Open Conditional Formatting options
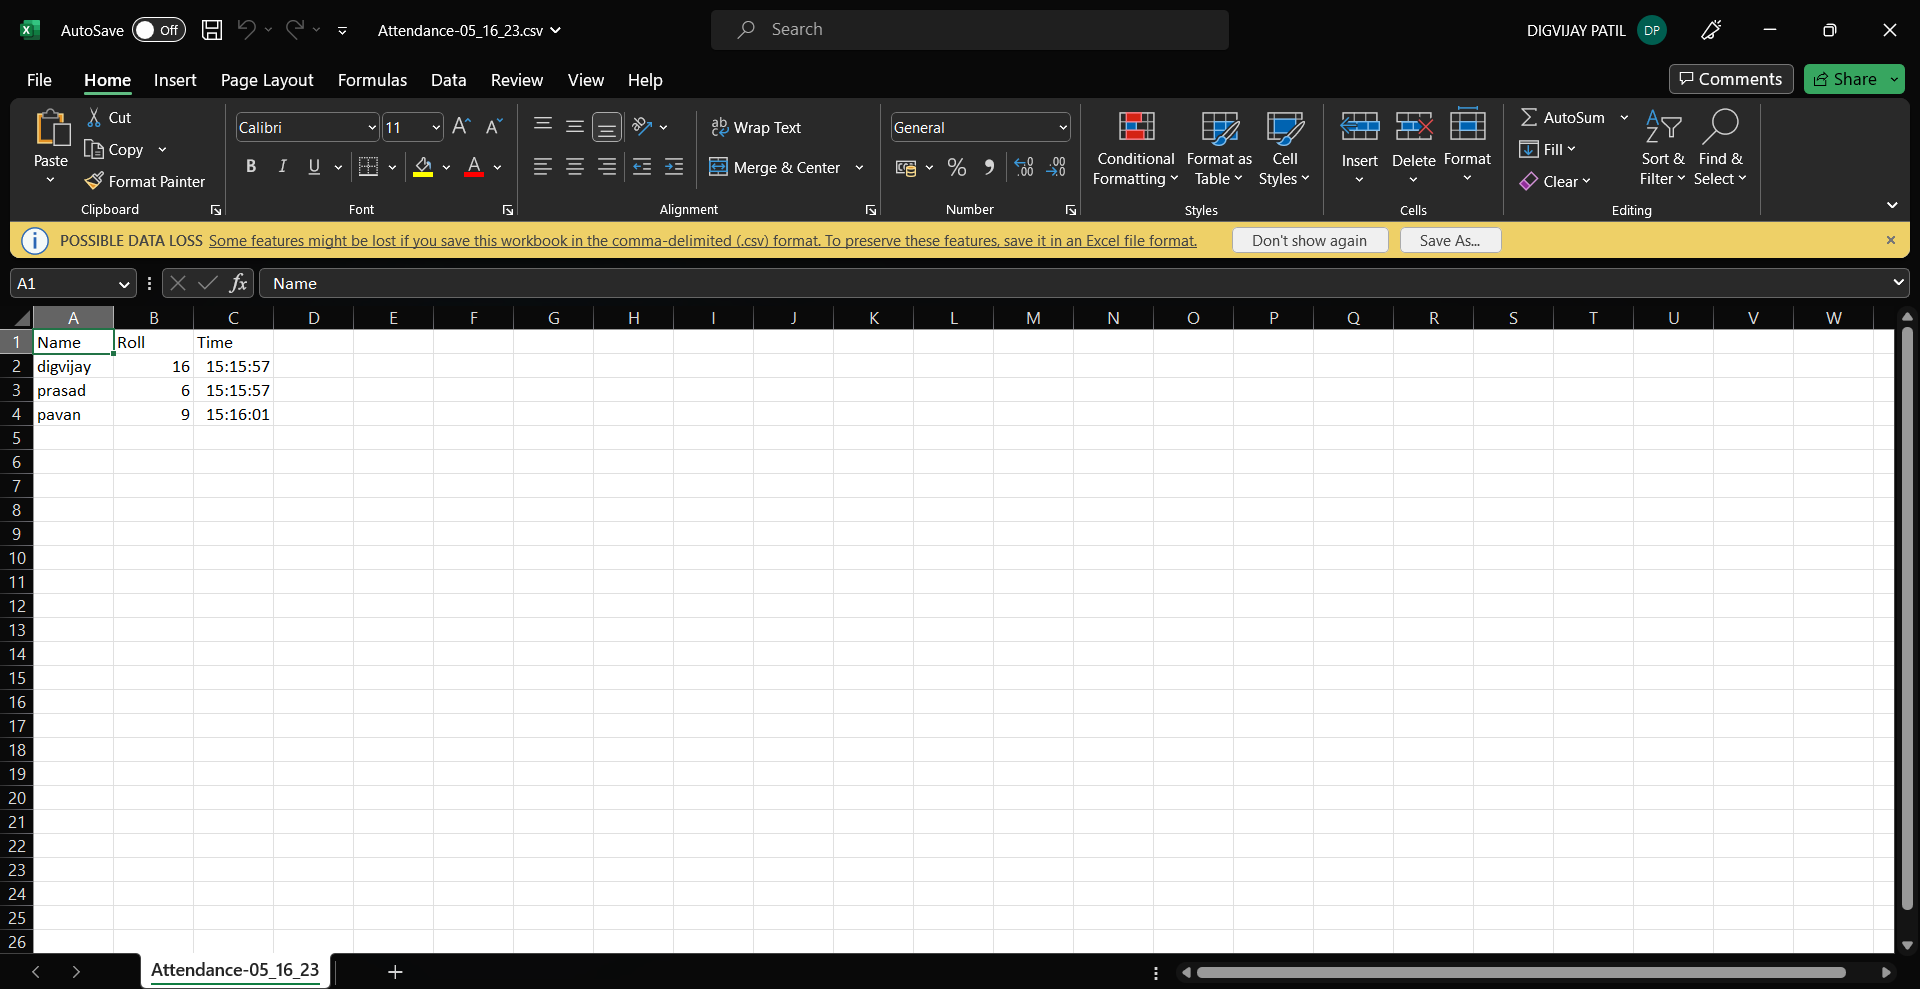Viewport: 1920px width, 989px height. coord(1134,150)
